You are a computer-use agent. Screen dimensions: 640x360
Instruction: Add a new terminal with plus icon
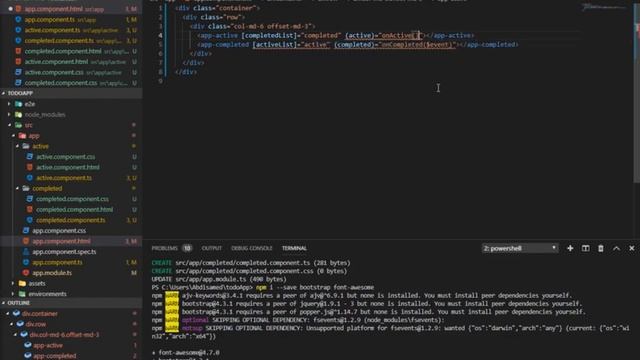point(570,248)
